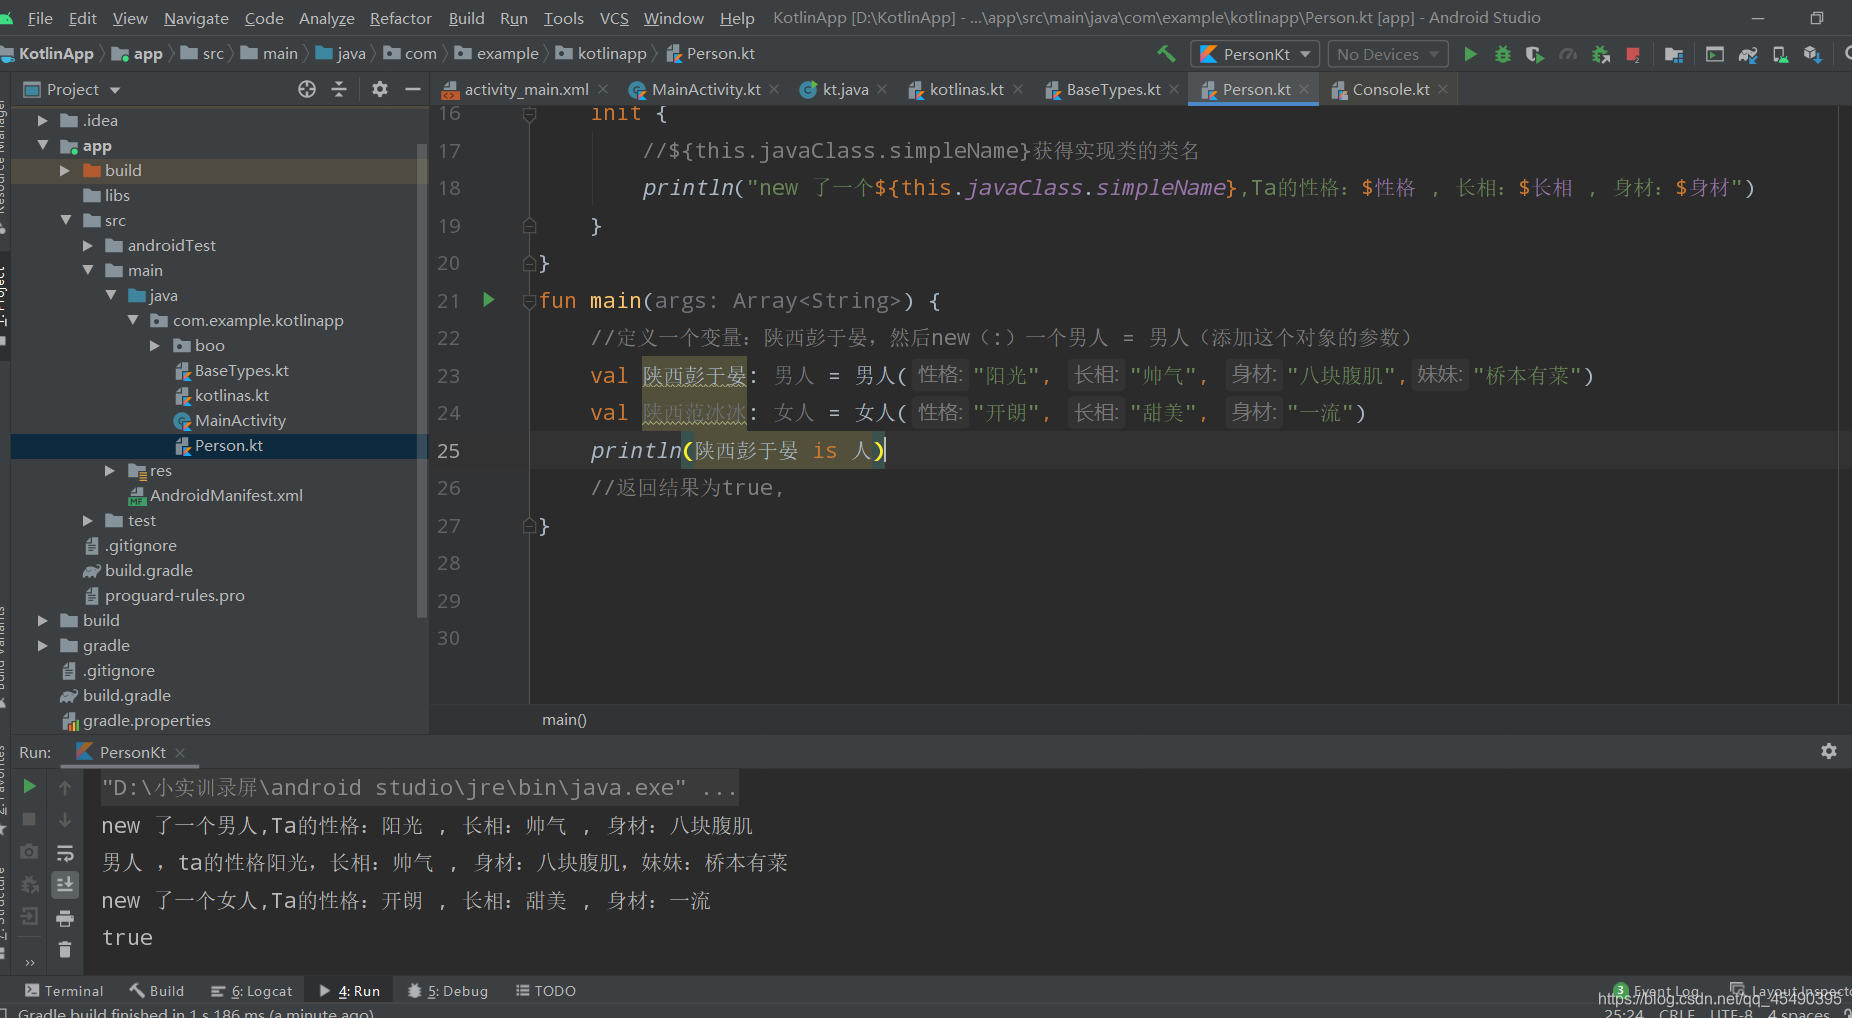Open the TODO tool window

tap(546, 990)
